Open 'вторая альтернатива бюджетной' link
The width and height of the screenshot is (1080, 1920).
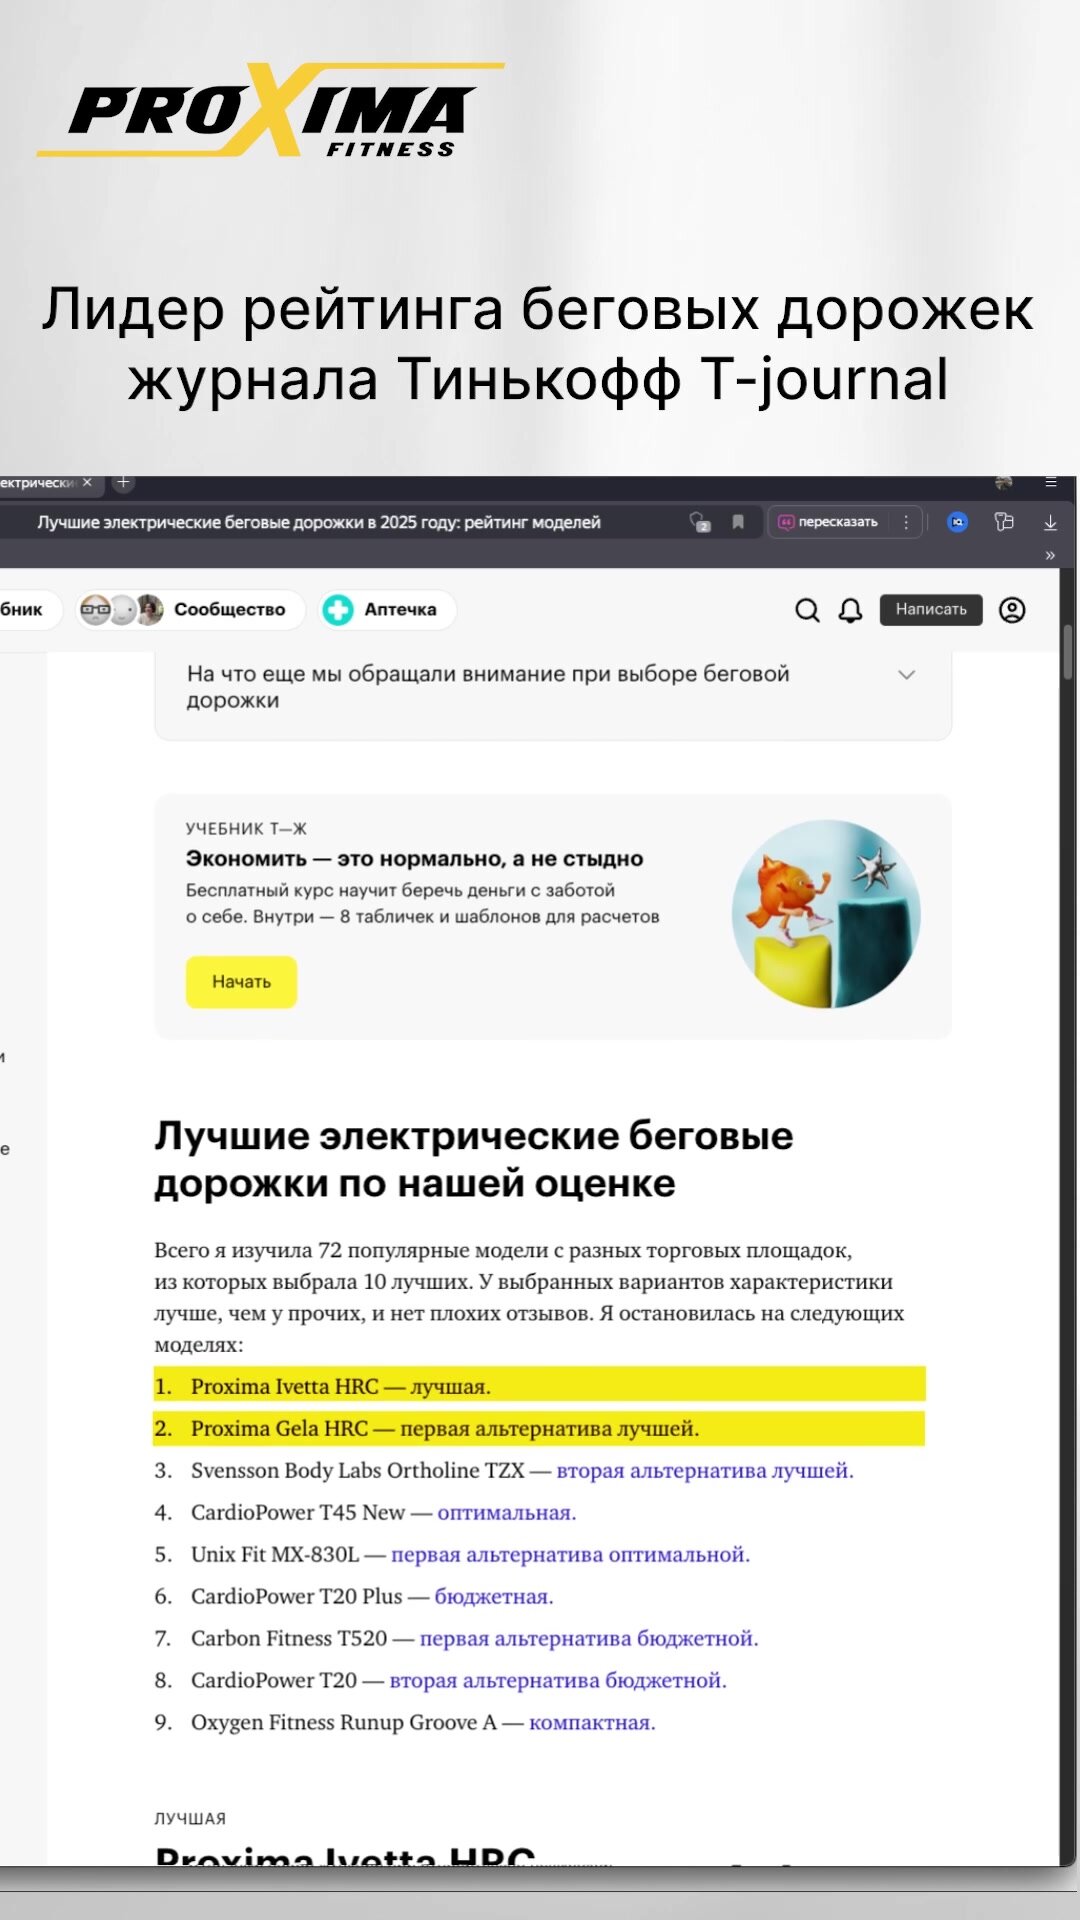click(x=558, y=1680)
